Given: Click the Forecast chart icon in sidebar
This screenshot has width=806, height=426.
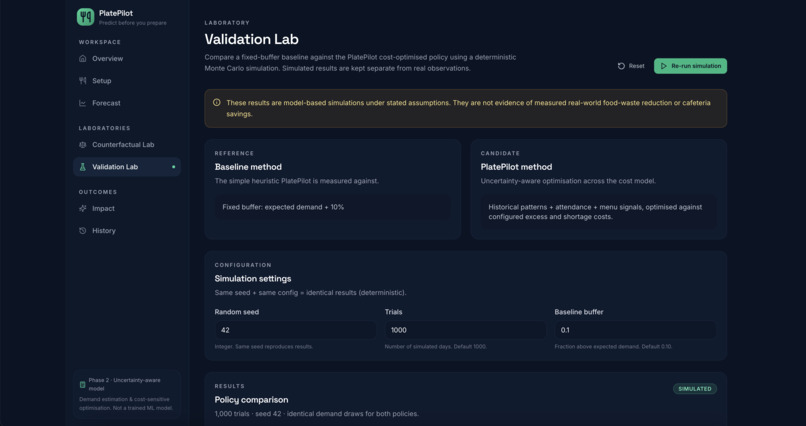Looking at the screenshot, I should coord(83,103).
